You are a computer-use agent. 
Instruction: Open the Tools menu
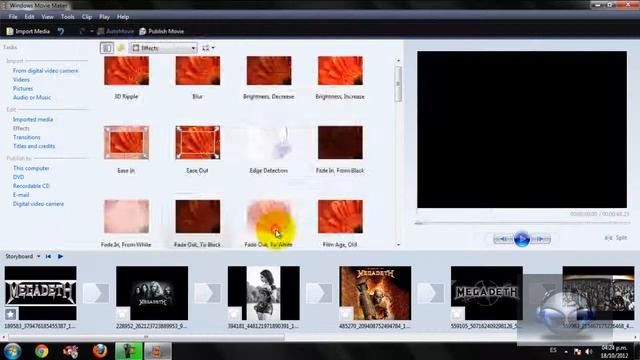pyautogui.click(x=67, y=17)
